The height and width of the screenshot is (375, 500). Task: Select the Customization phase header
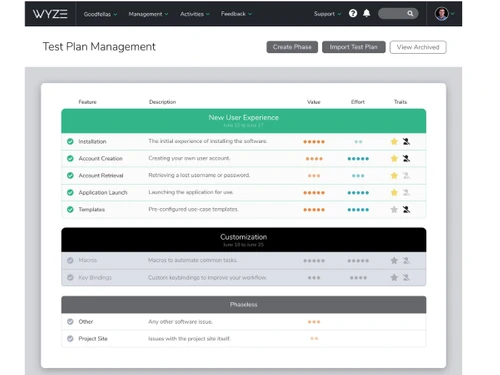click(x=244, y=240)
